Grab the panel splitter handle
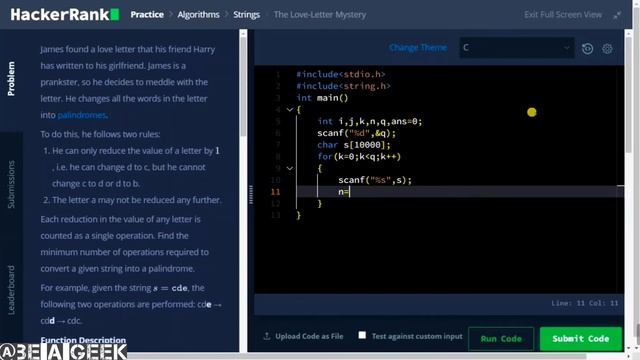This screenshot has width=640, height=360. pyautogui.click(x=251, y=194)
